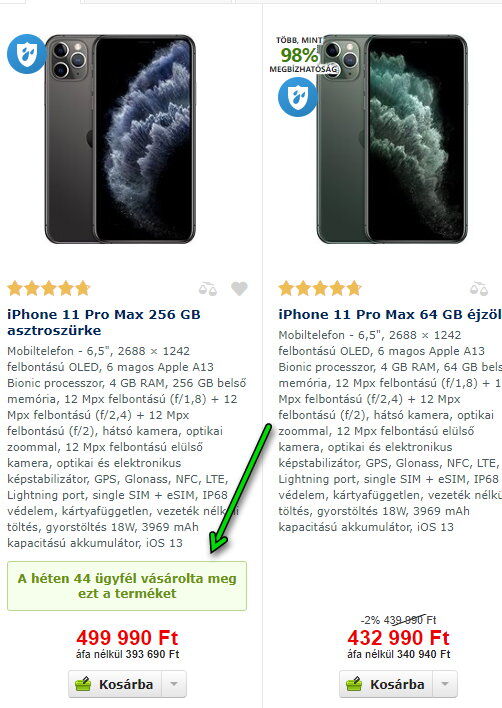Click basket icon on first Kosárba button
This screenshot has height=708, width=502.
[84, 684]
